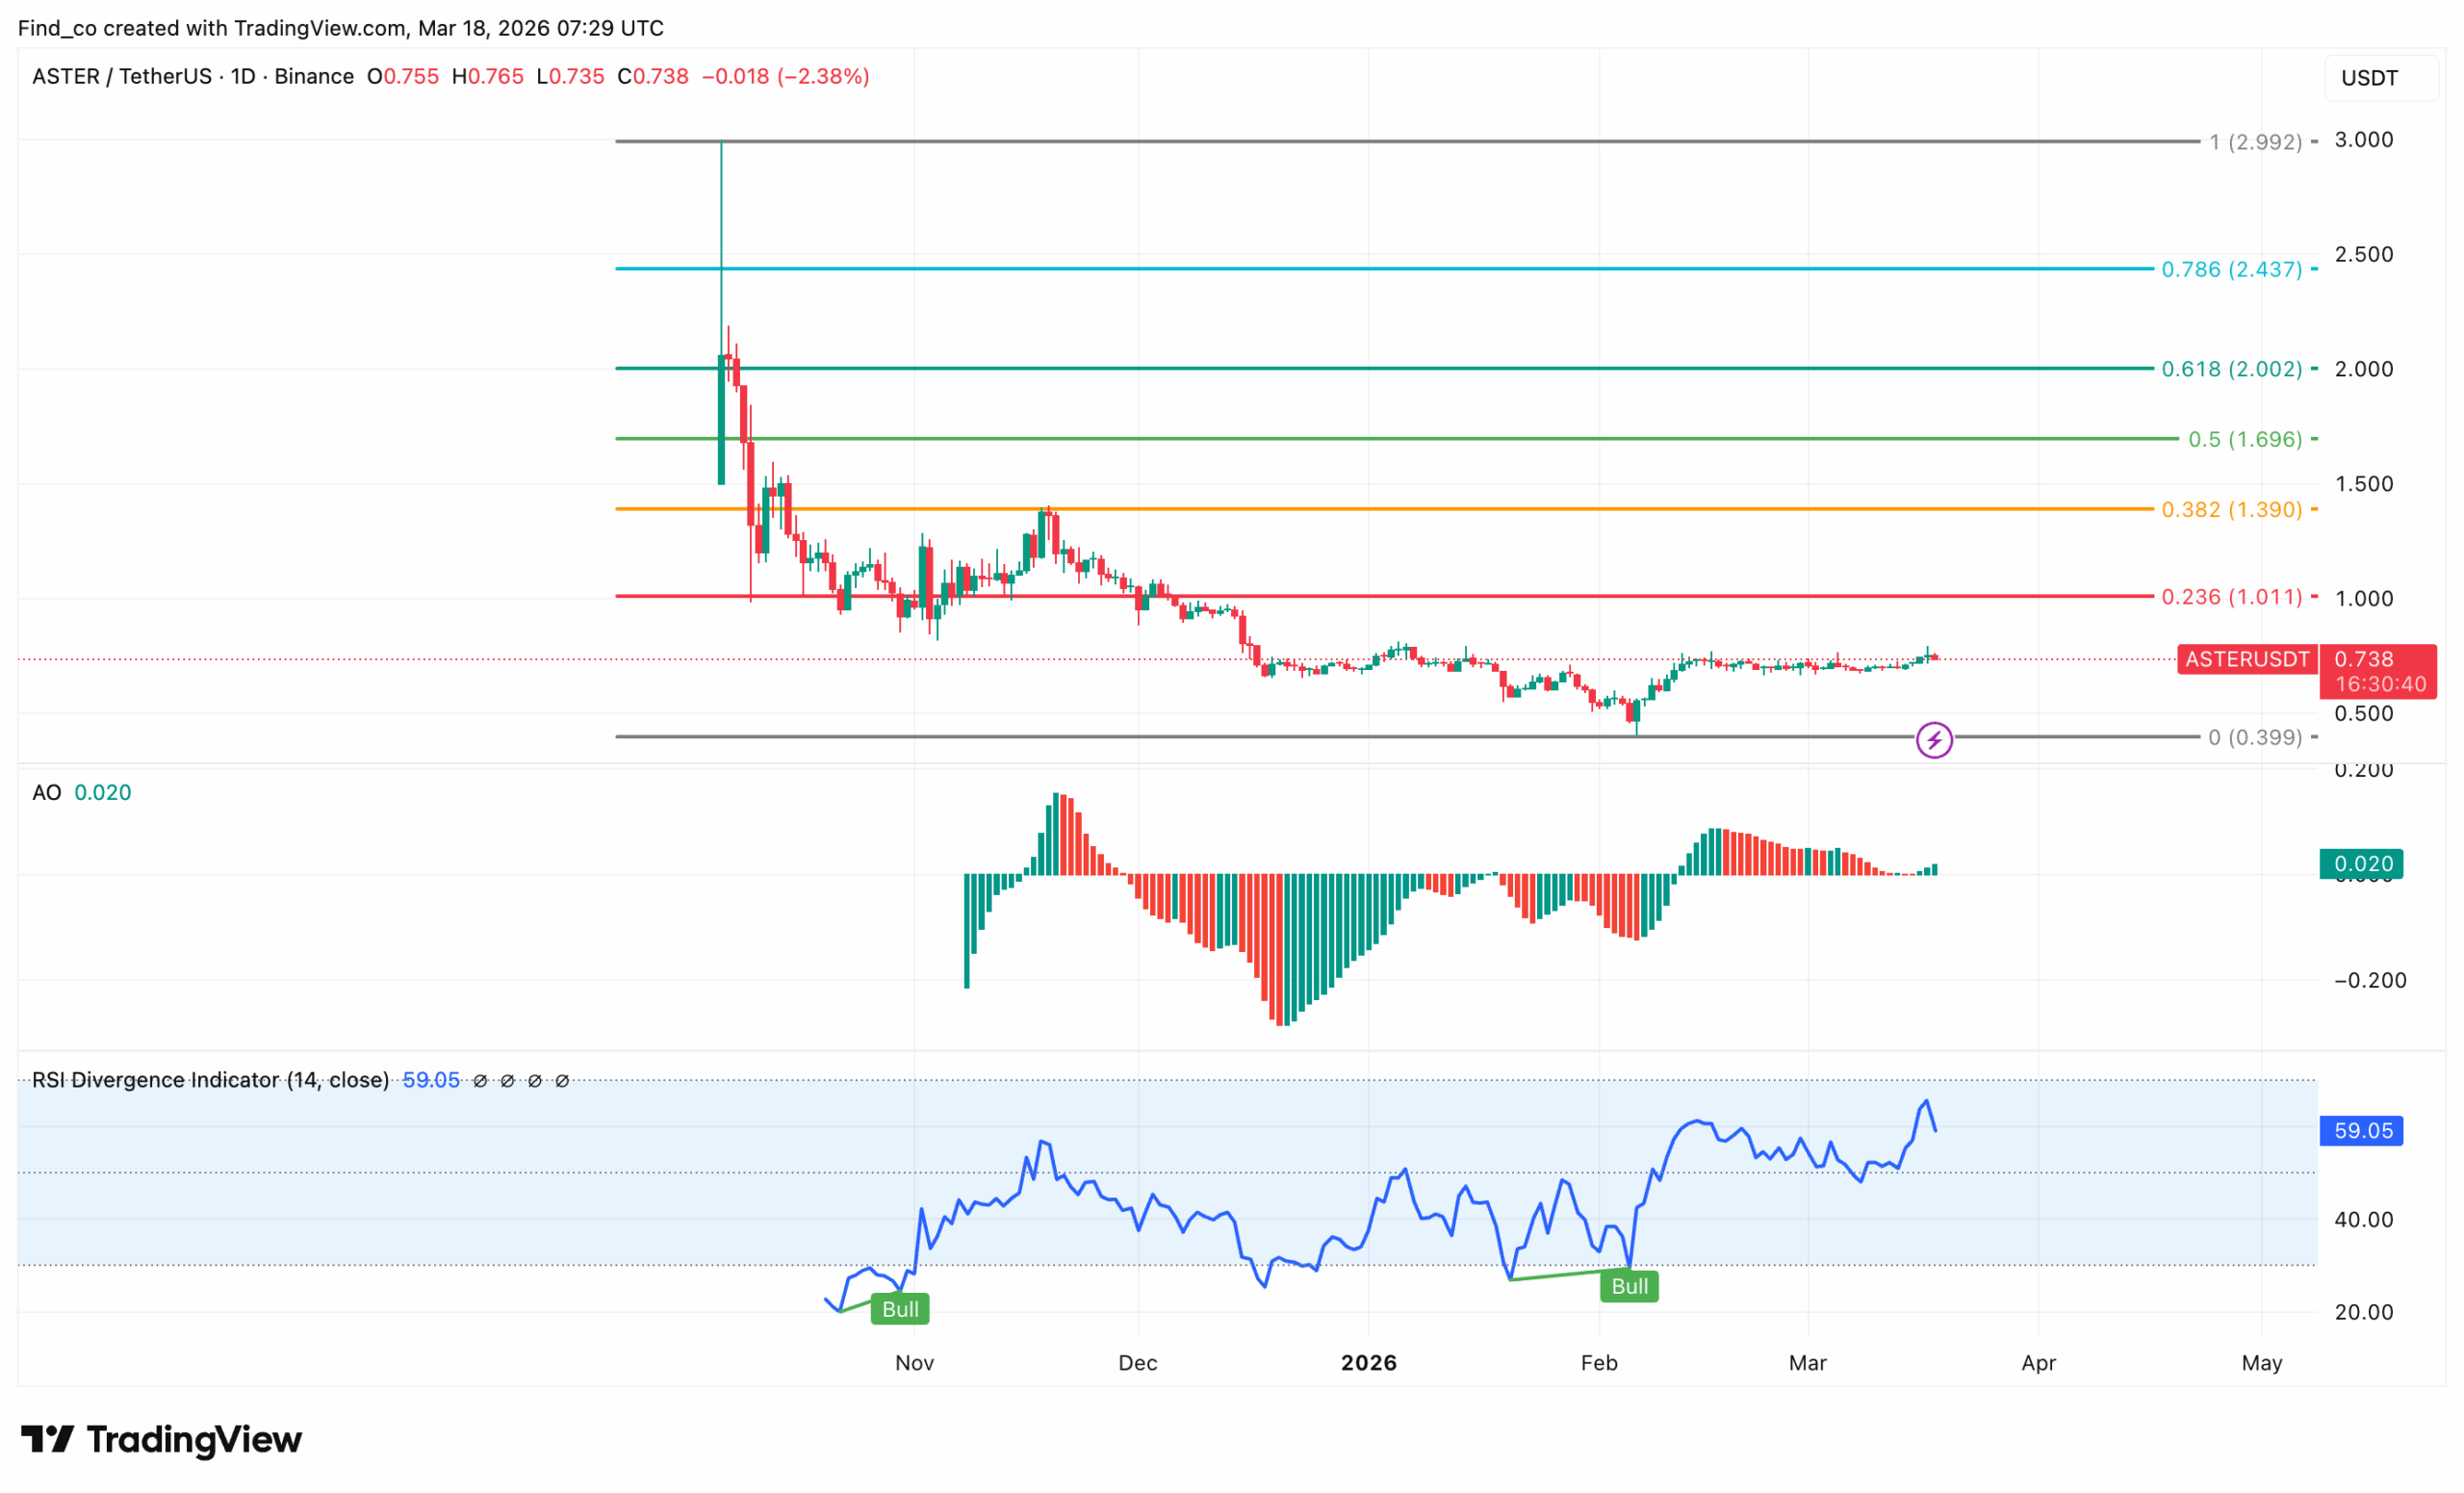Click the Fib 1 (2.992) level label

pos(2256,142)
